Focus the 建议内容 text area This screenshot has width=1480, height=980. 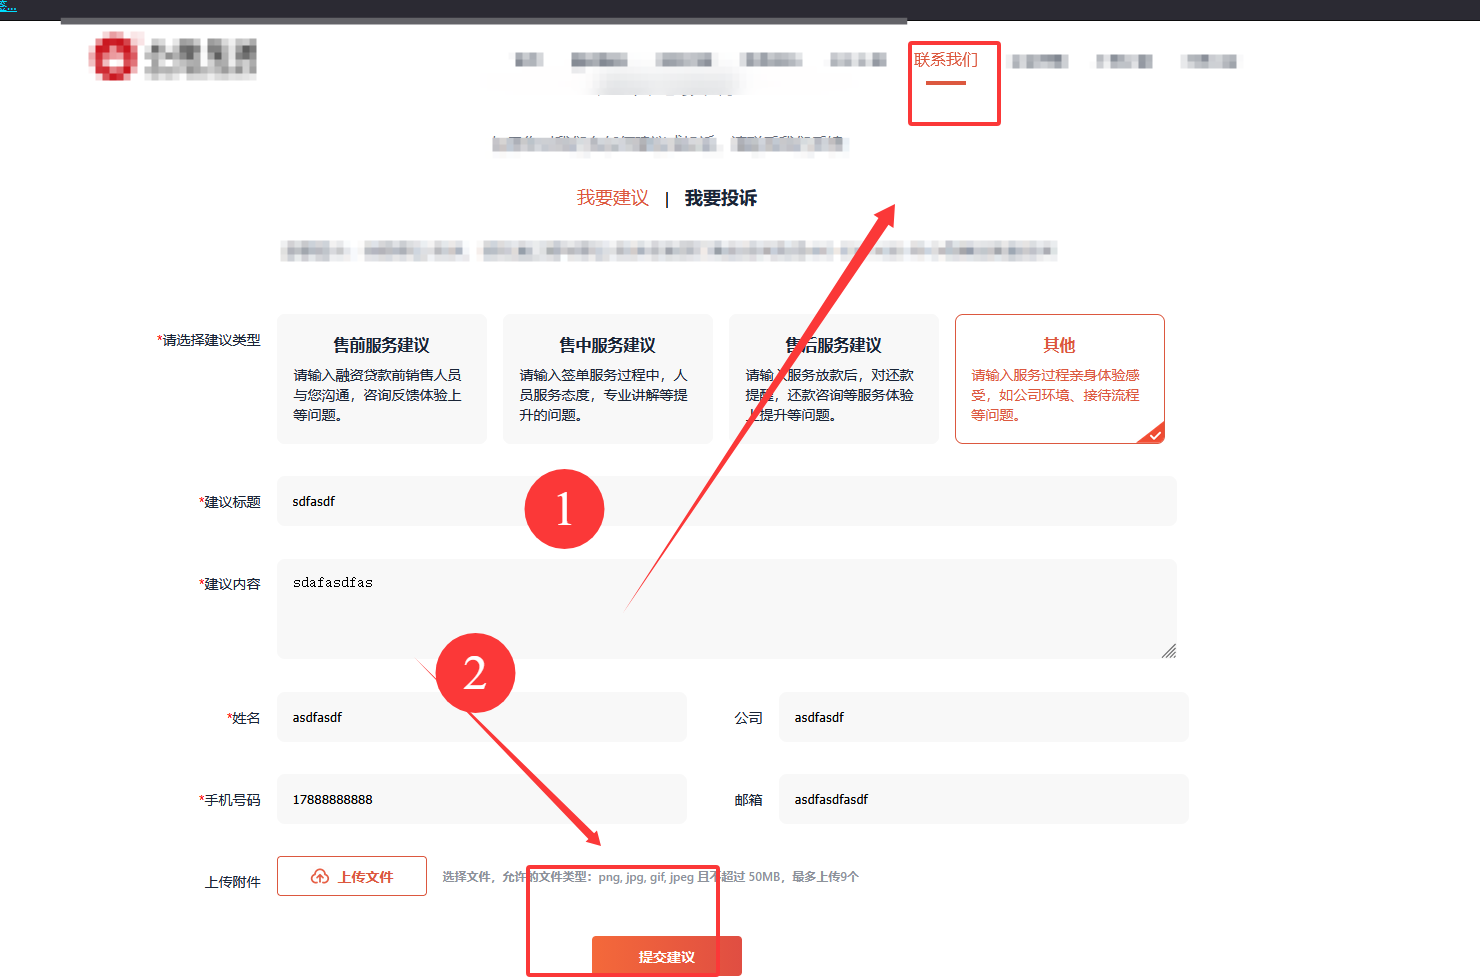click(726, 608)
